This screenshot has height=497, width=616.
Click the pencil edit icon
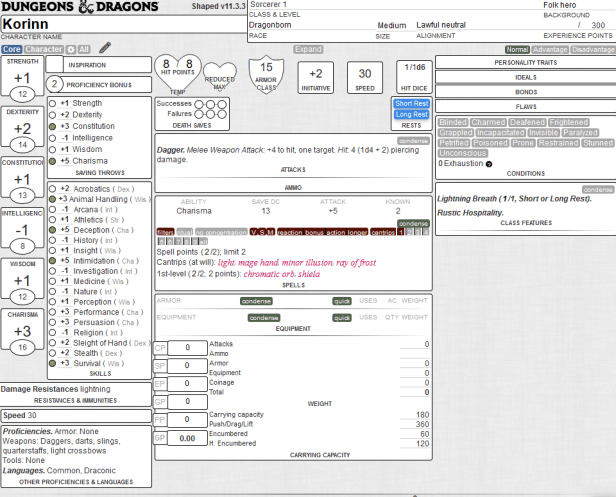tap(105, 48)
